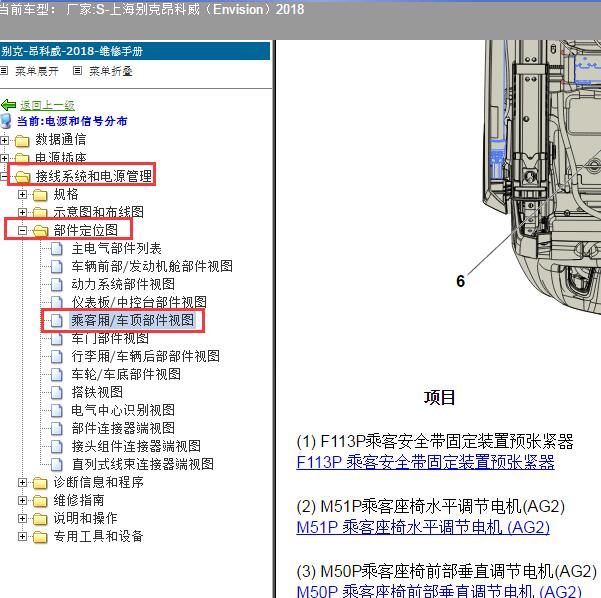The width and height of the screenshot is (601, 598).
Task: Click the document icon for 动力系统部件视图
Action: pyautogui.click(x=57, y=284)
